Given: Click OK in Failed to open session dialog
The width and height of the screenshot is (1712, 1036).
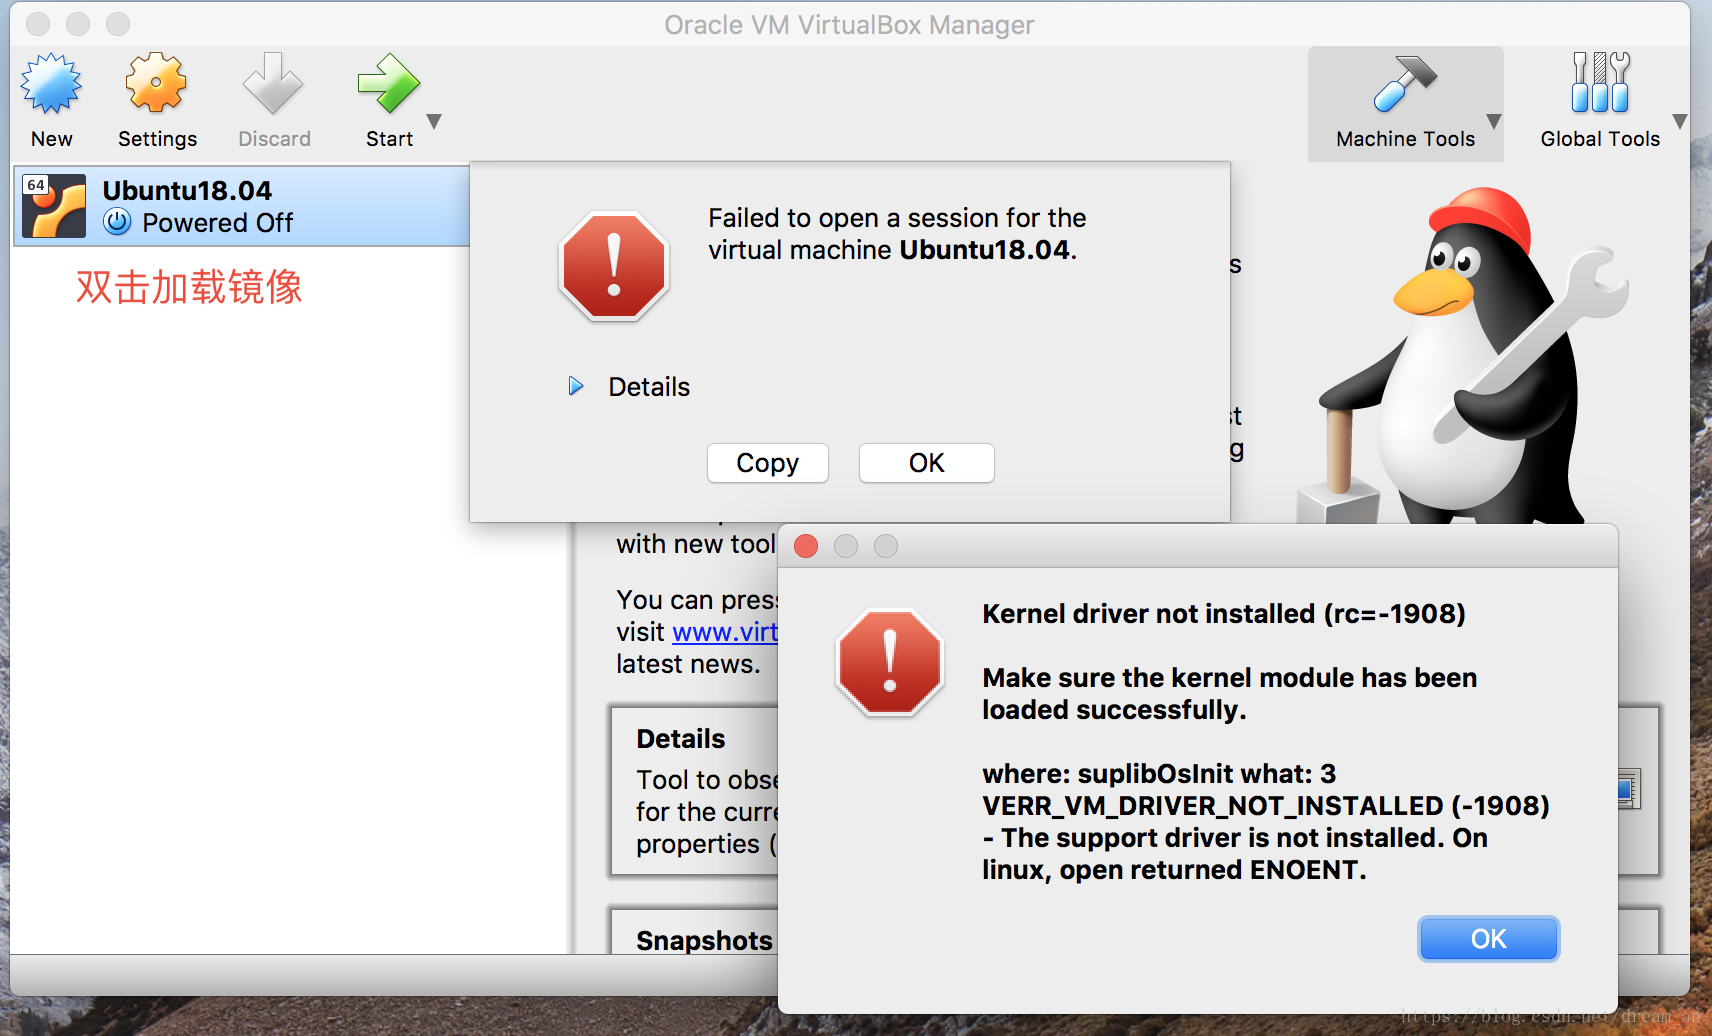Looking at the screenshot, I should pos(927,463).
